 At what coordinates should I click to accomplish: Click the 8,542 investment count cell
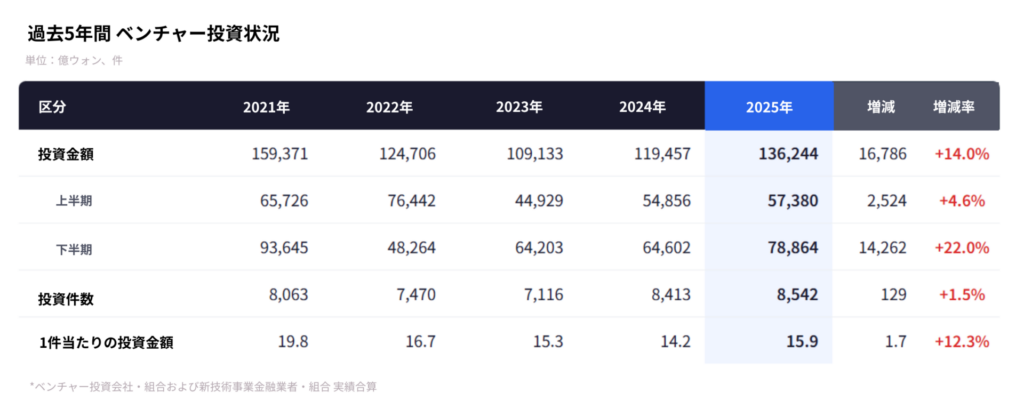pos(797,295)
